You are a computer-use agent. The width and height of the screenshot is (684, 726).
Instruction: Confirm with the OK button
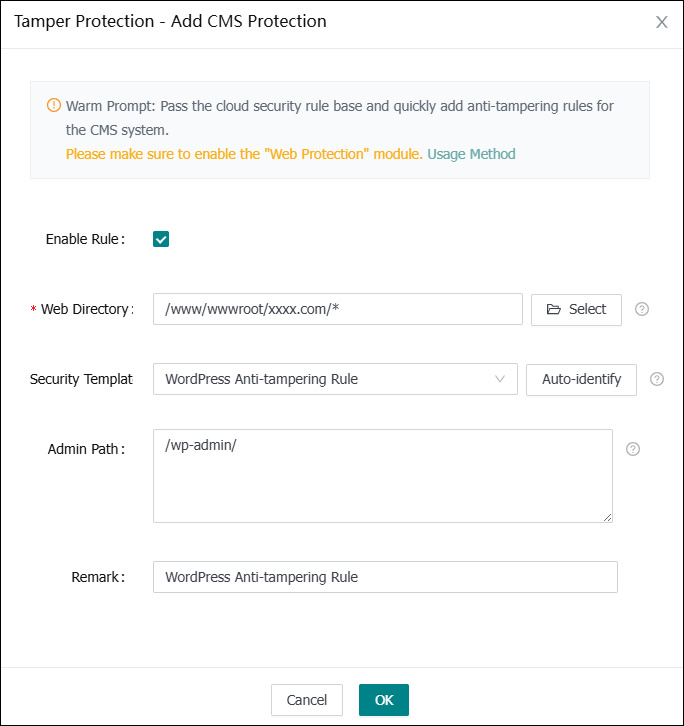[384, 700]
